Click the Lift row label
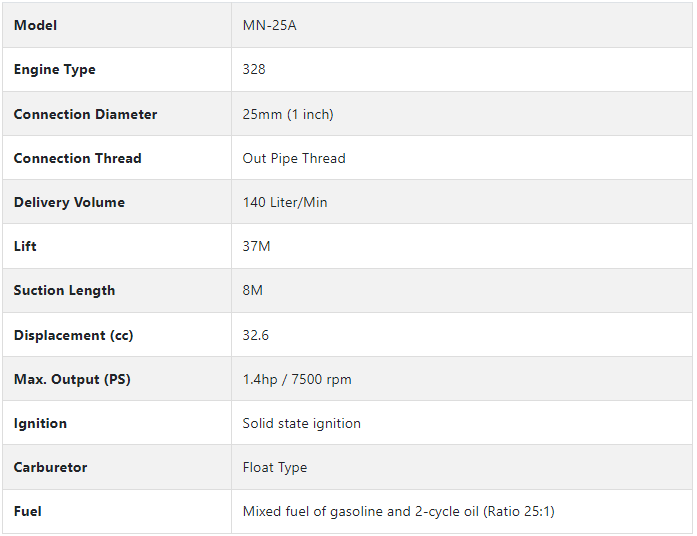This screenshot has height=536, width=697. [x=25, y=246]
